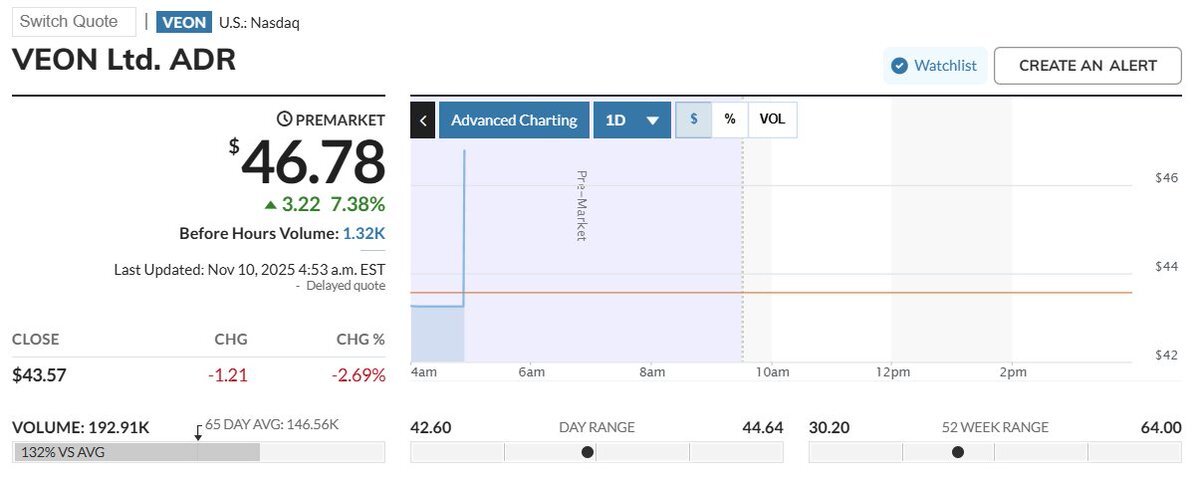Click the VEON ticker symbol badge
The height and width of the screenshot is (479, 1200).
[x=183, y=22]
